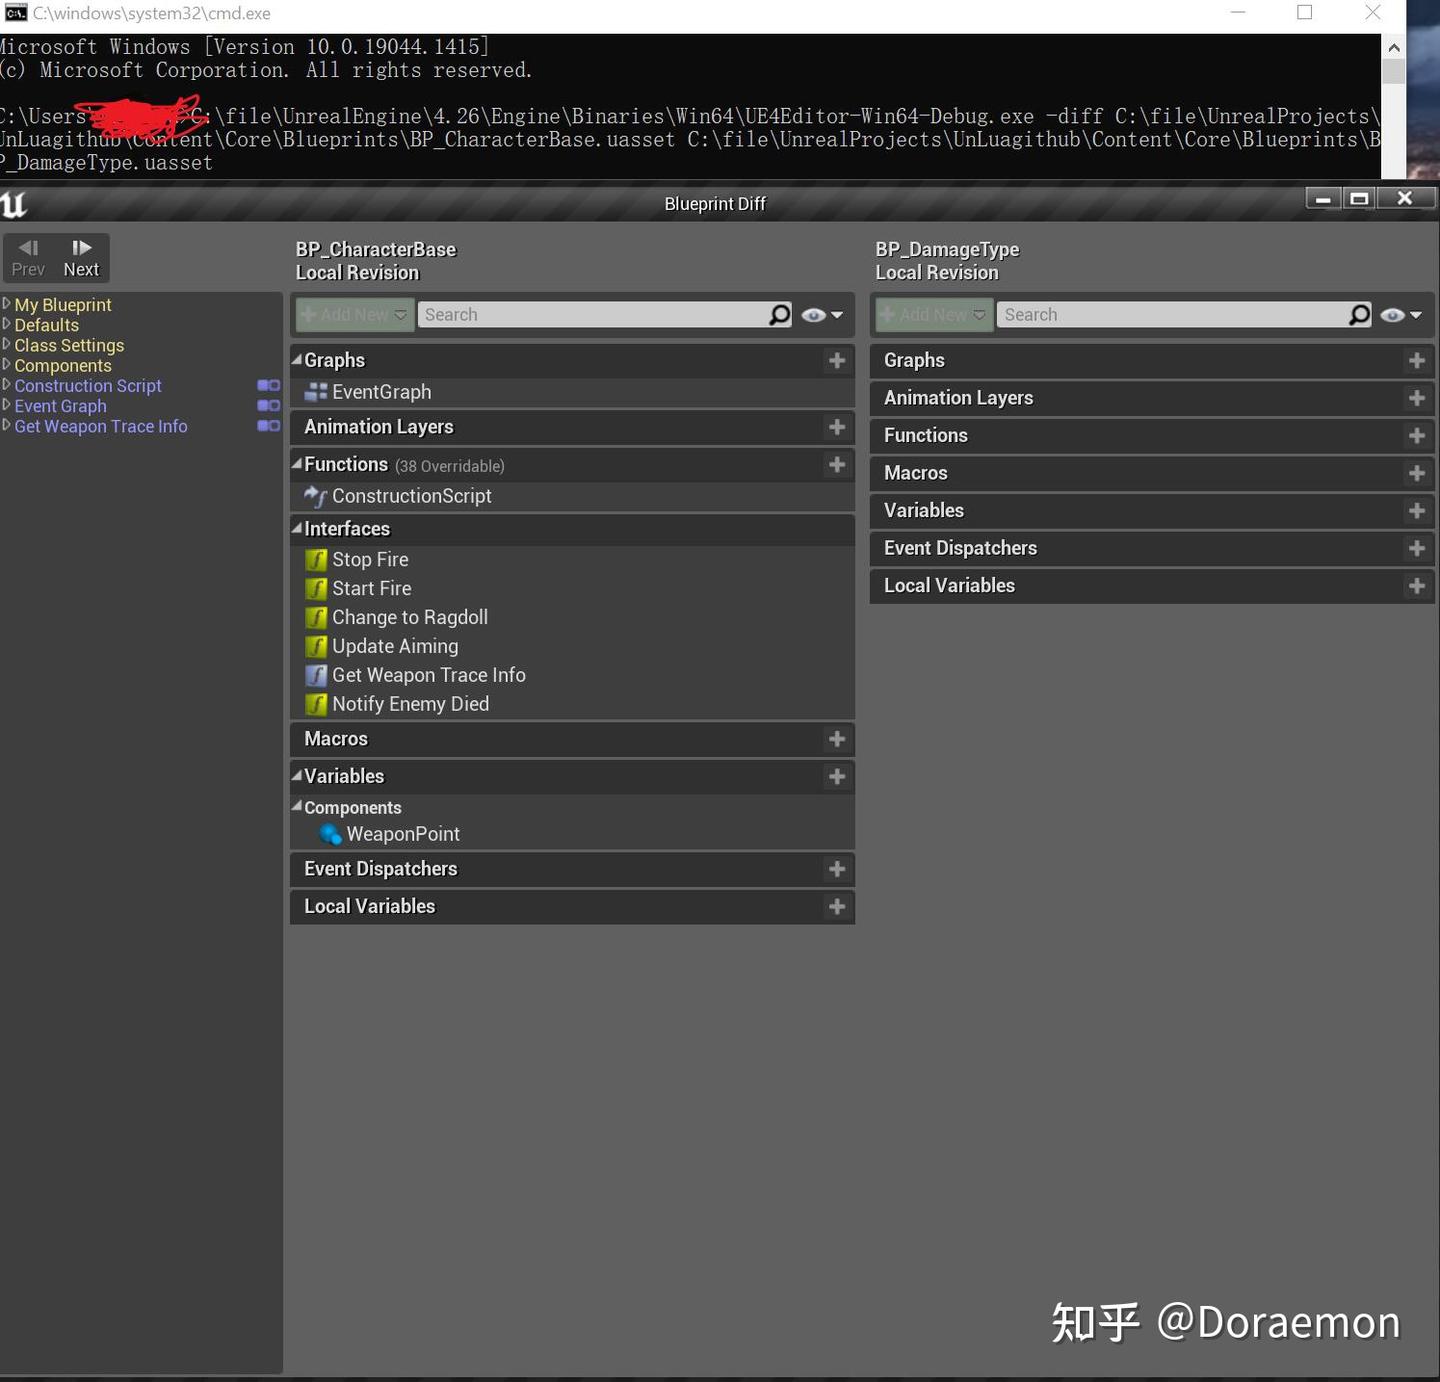Collapse the Functions section

[297, 464]
